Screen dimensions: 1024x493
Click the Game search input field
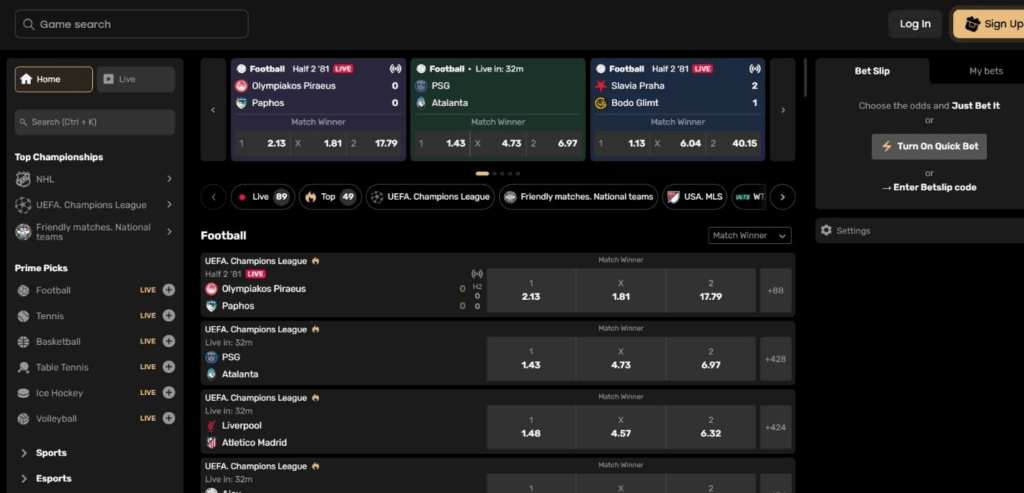(132, 24)
